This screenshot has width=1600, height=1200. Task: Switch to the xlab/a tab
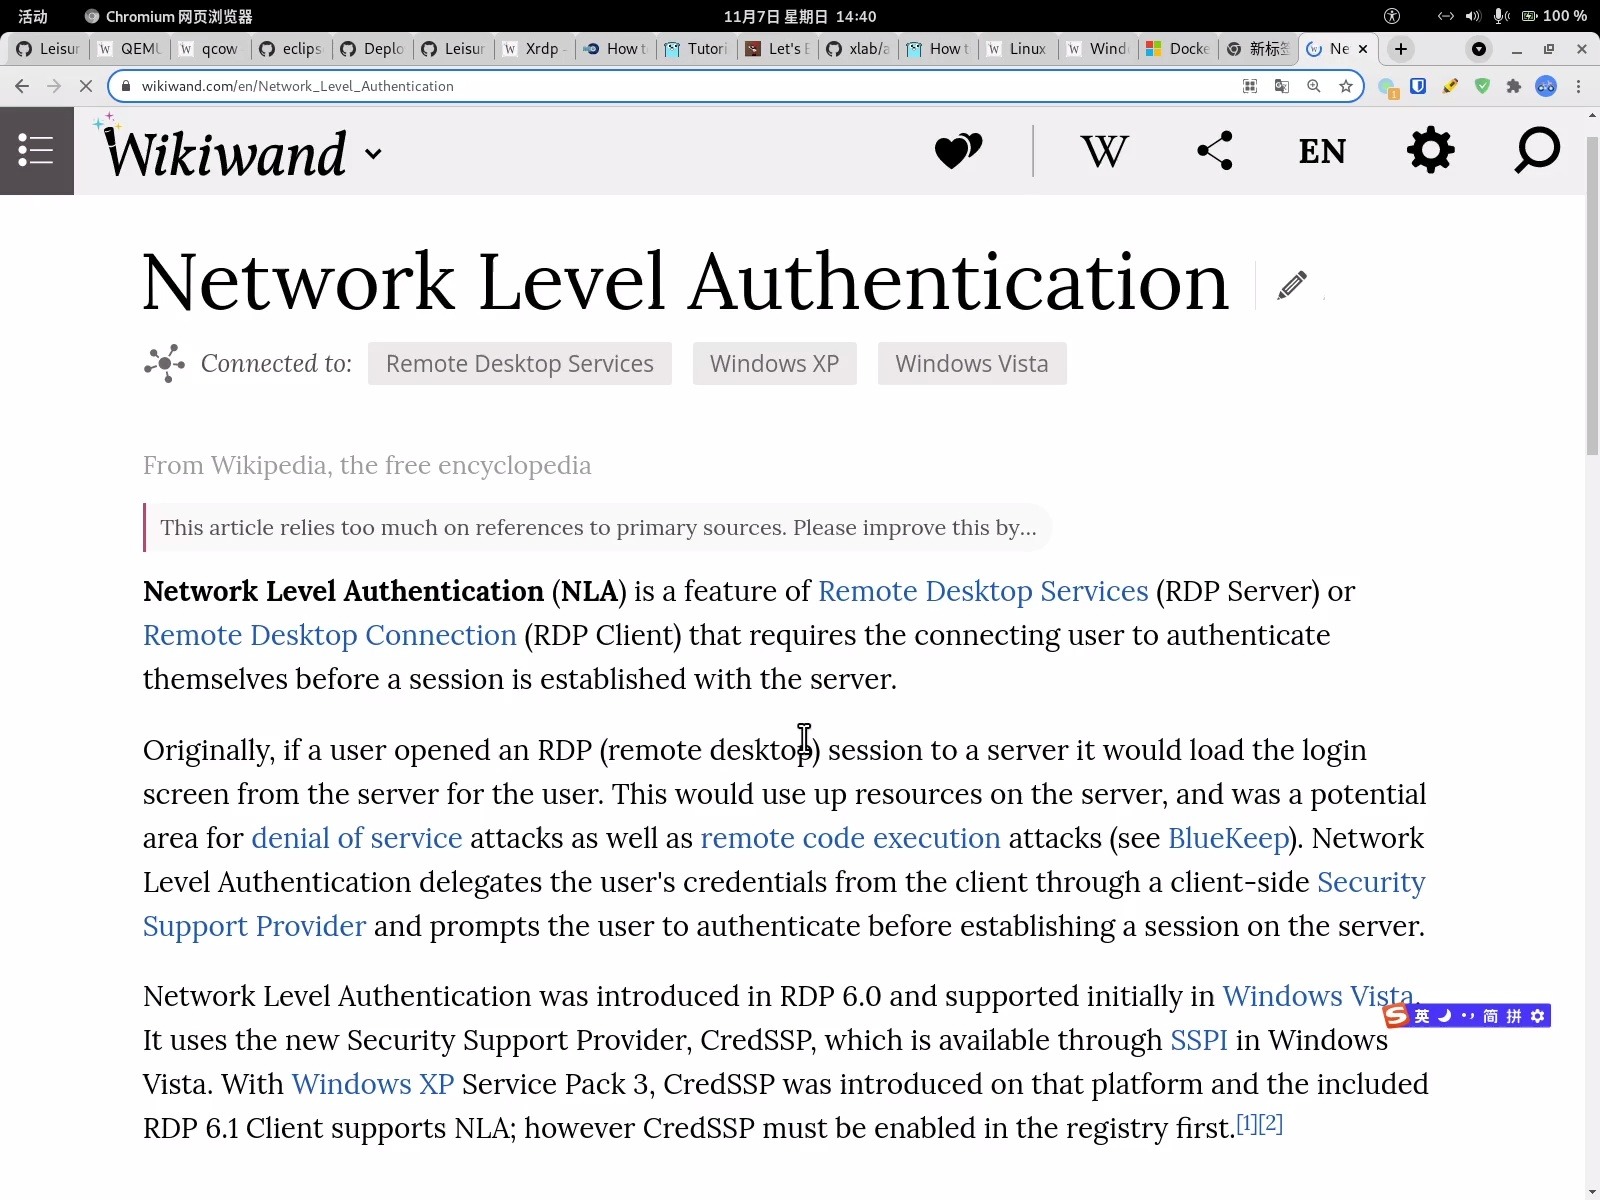[x=859, y=48]
